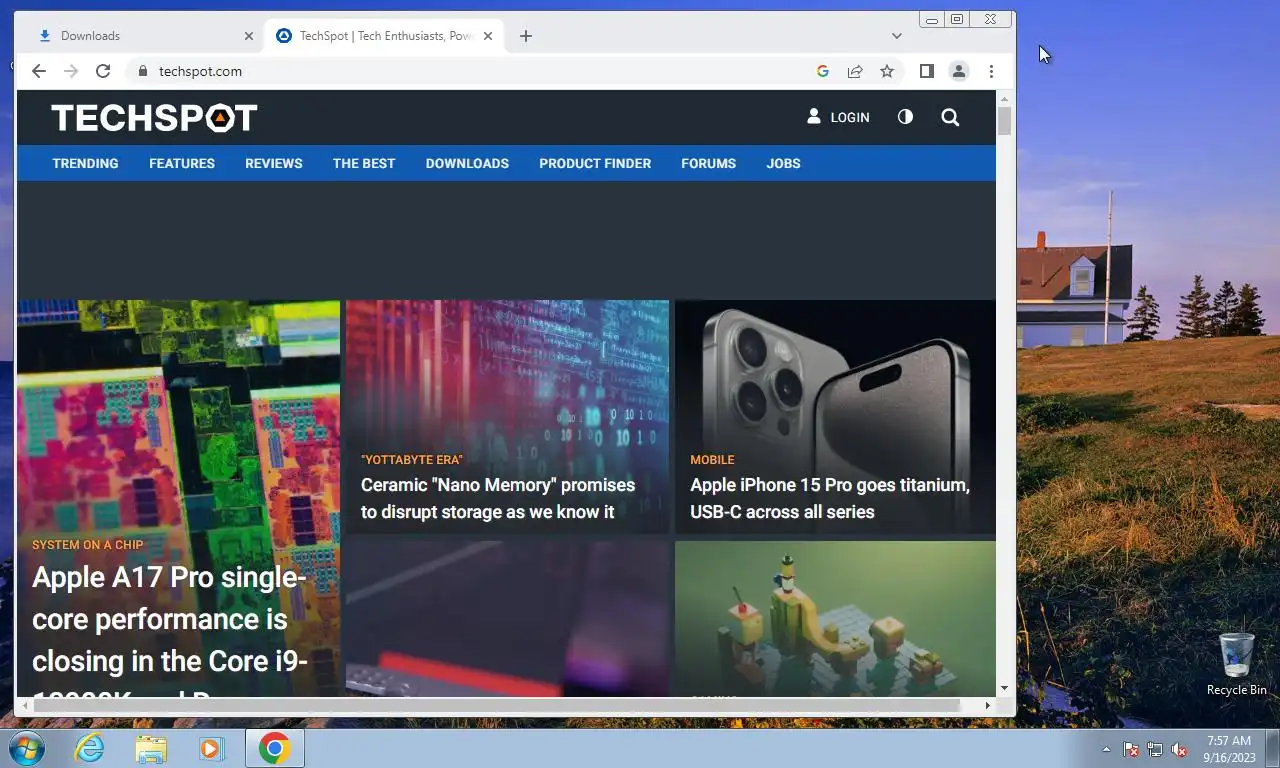
Task: Click the horizontal scrollbar right arrow
Action: 988,706
